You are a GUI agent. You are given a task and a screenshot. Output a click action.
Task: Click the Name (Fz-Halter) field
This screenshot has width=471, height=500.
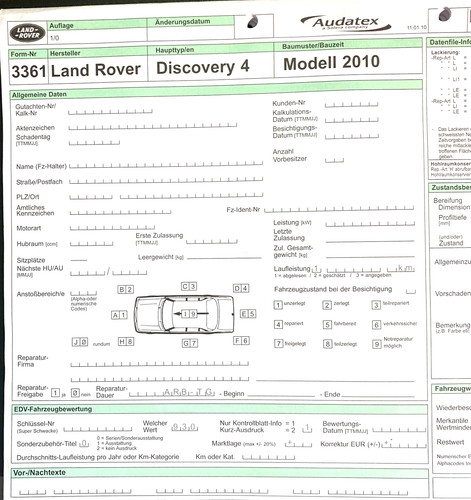click(x=166, y=164)
